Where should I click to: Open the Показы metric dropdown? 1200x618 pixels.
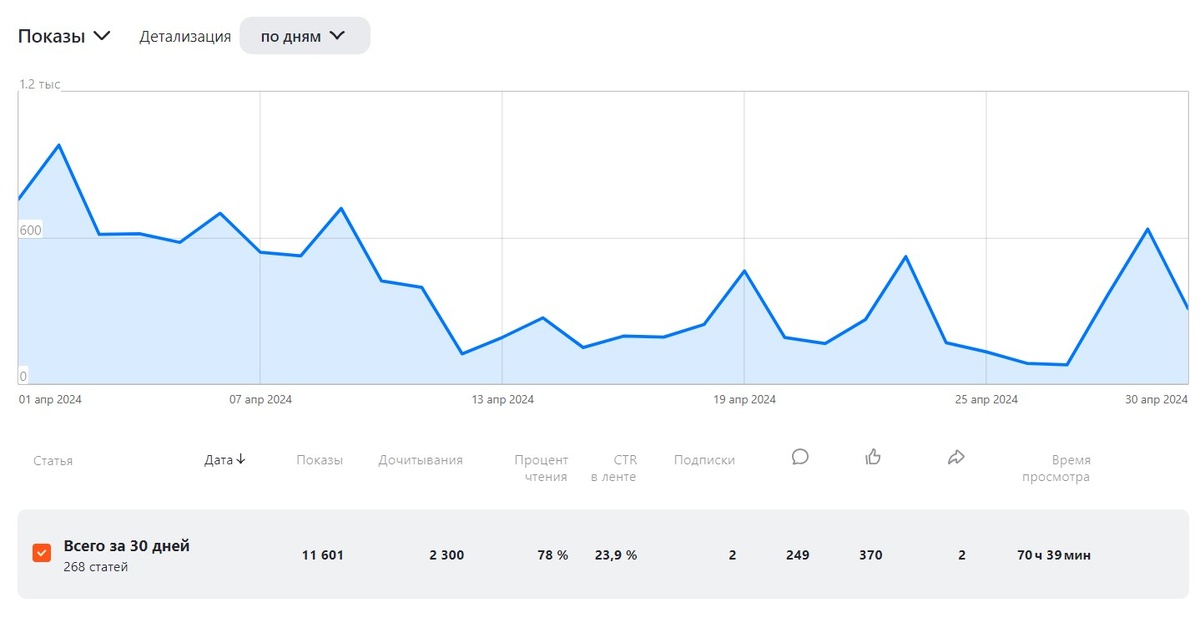click(64, 36)
